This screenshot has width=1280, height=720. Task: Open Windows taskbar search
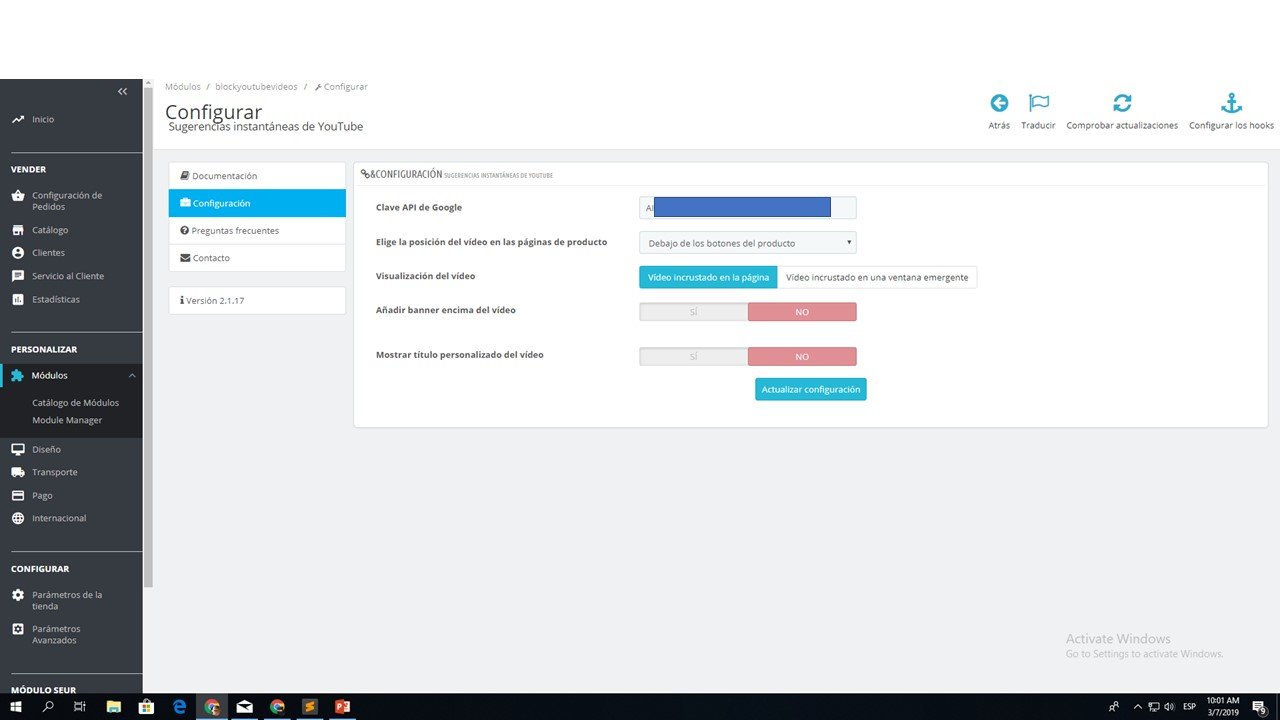pos(48,707)
